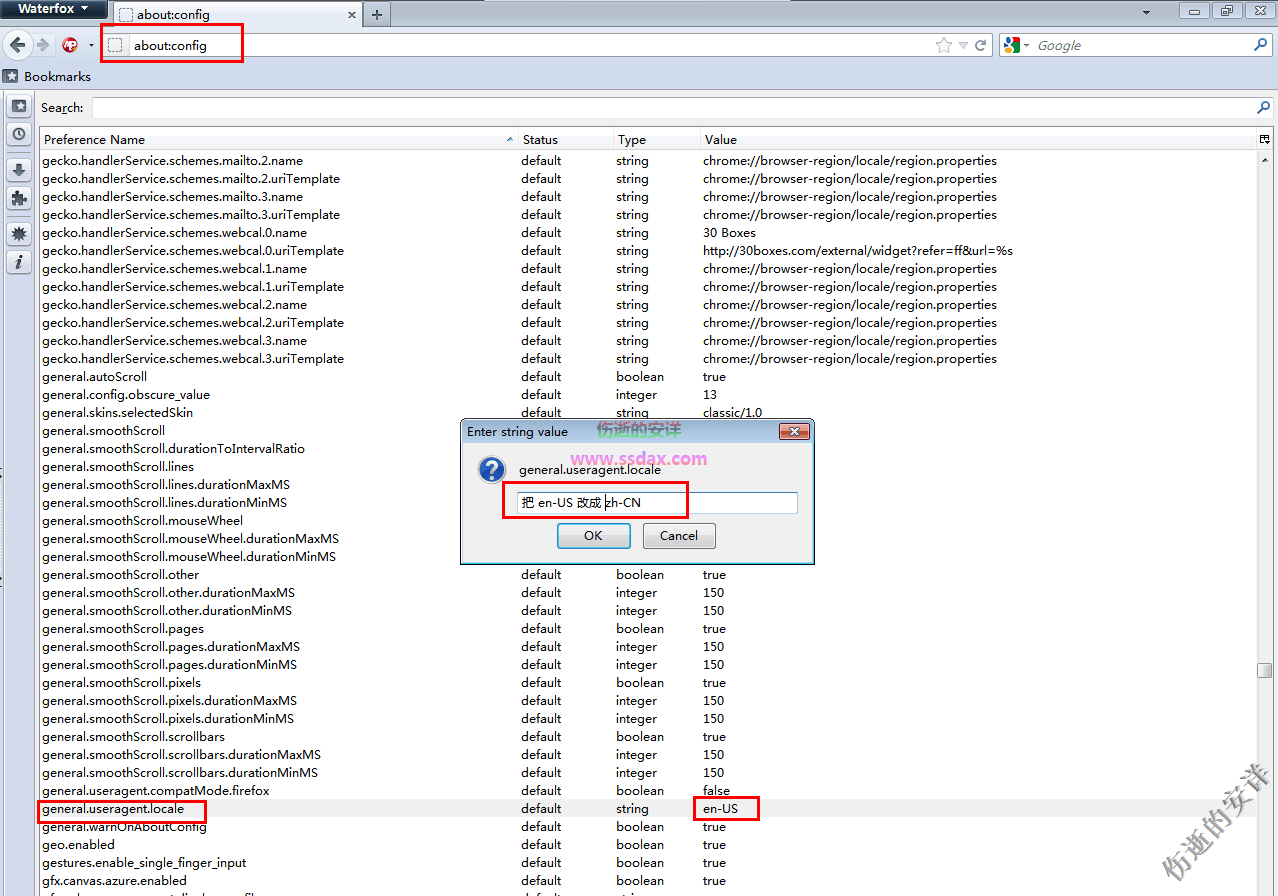Image resolution: width=1278 pixels, height=896 pixels.
Task: Open bookmarks sidebar star icon
Action: [x=19, y=106]
